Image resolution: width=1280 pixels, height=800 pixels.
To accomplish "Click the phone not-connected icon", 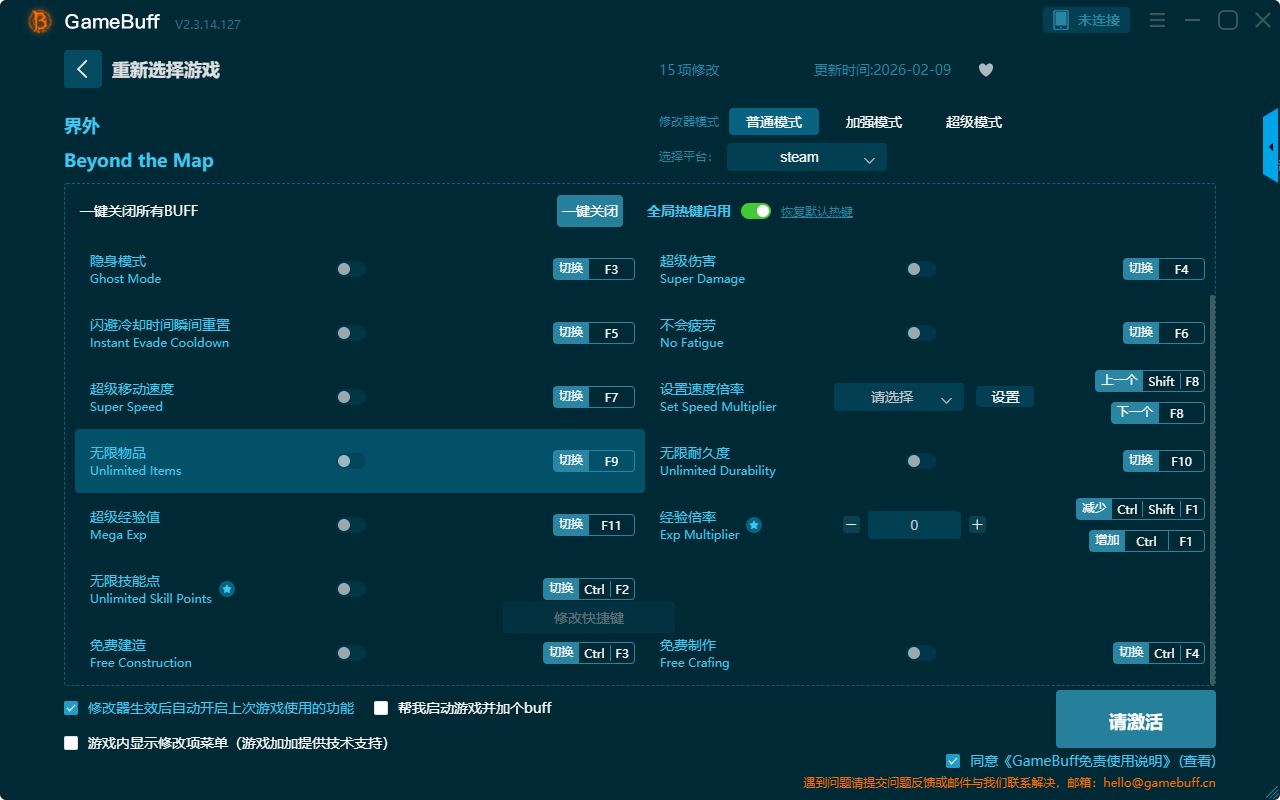I will point(1061,20).
